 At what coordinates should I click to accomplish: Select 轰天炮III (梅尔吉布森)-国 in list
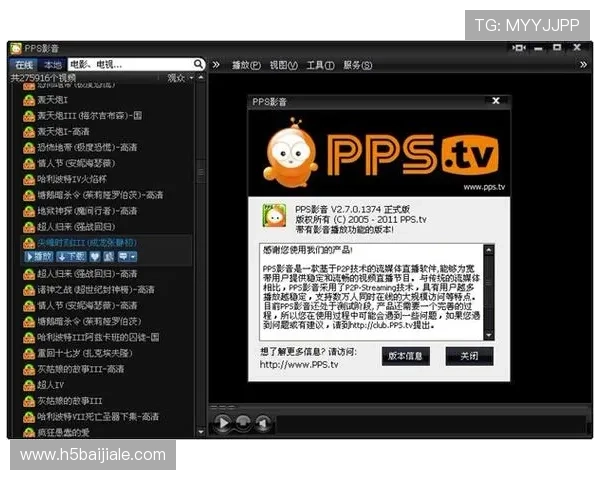[x=90, y=116]
